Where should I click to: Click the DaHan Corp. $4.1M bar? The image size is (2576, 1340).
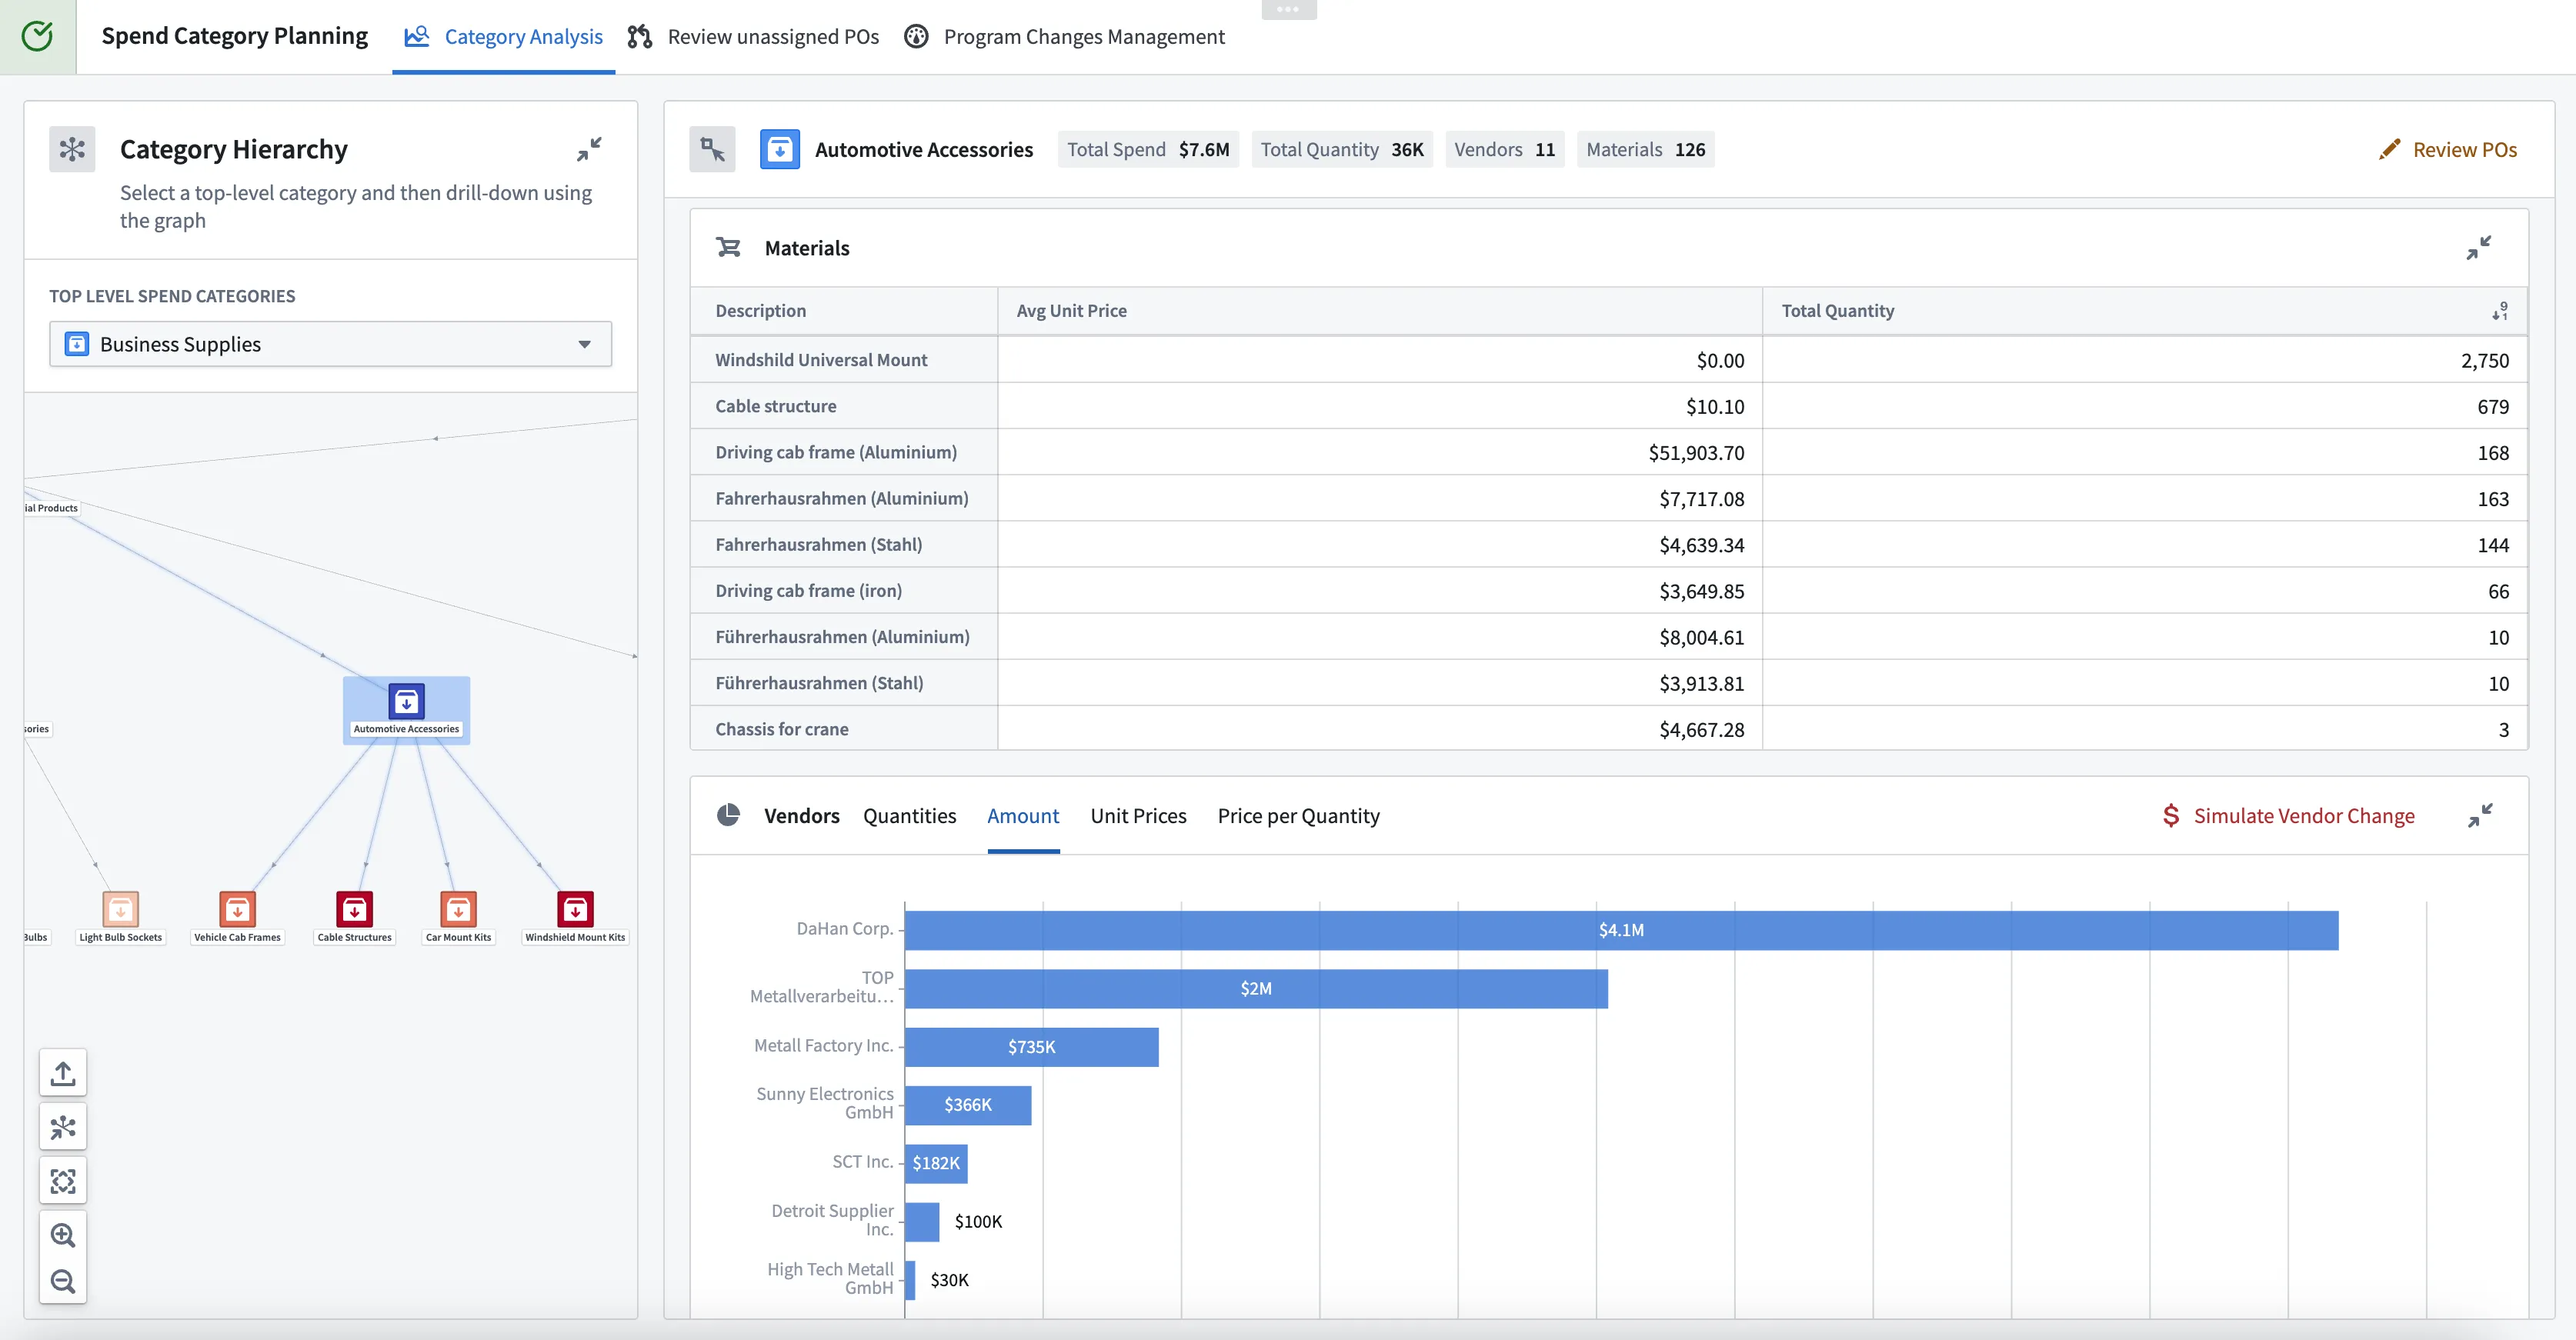(1620, 930)
